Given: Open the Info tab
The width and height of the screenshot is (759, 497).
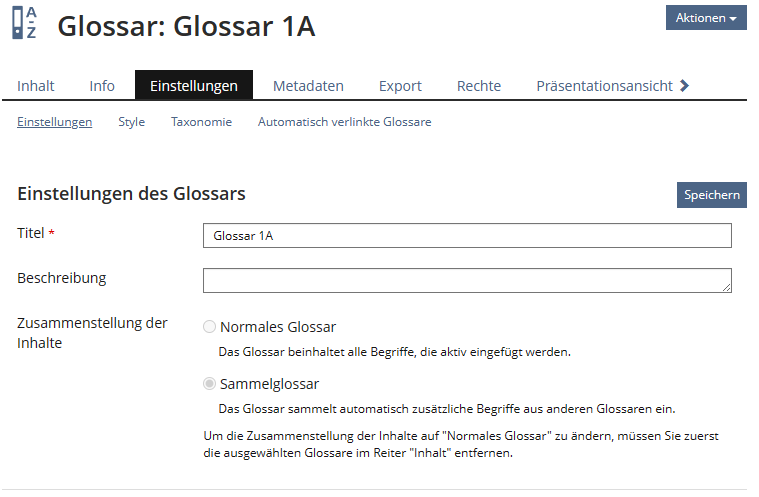Looking at the screenshot, I should [x=102, y=86].
